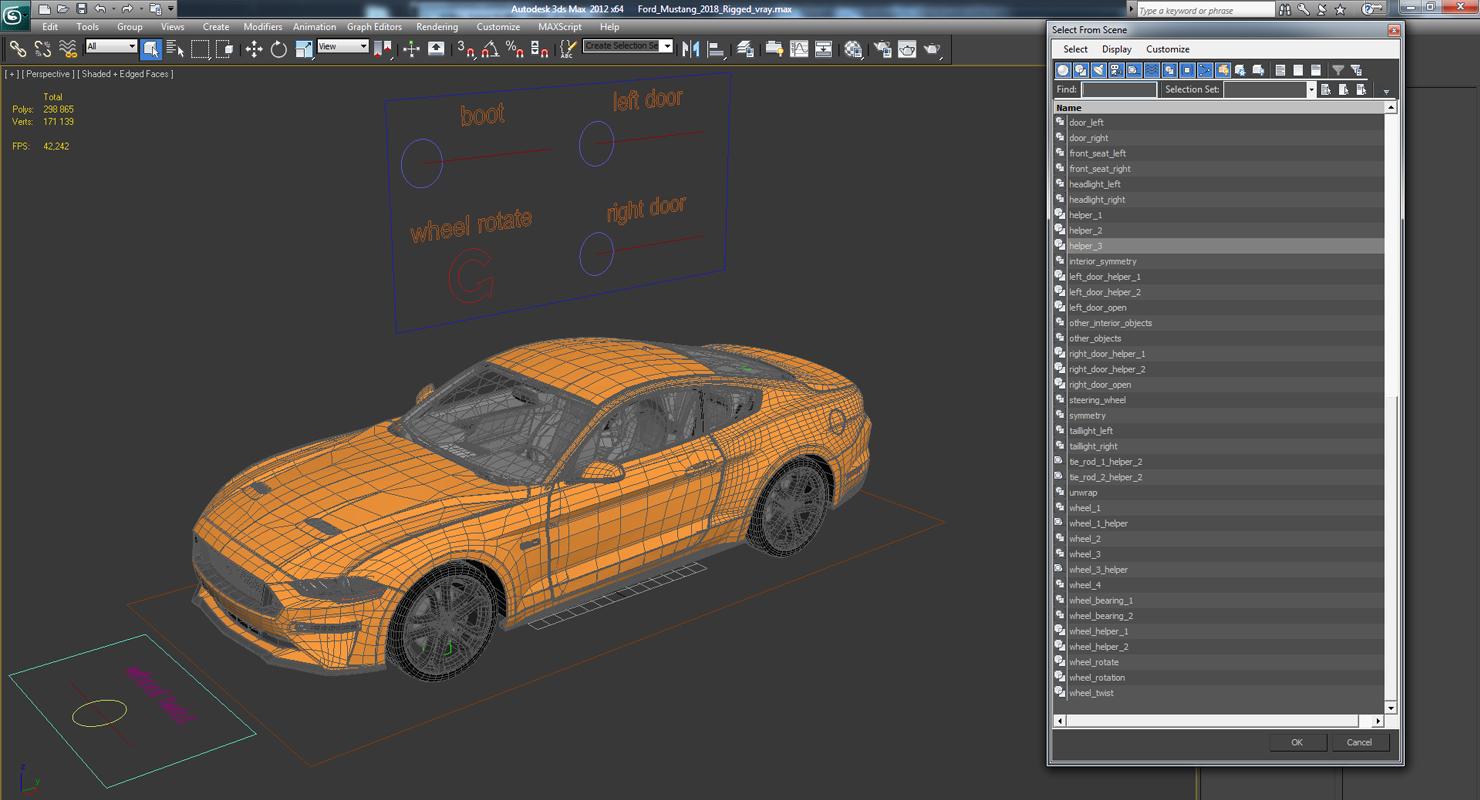Open Curve Editor from toolbar

tap(799, 49)
